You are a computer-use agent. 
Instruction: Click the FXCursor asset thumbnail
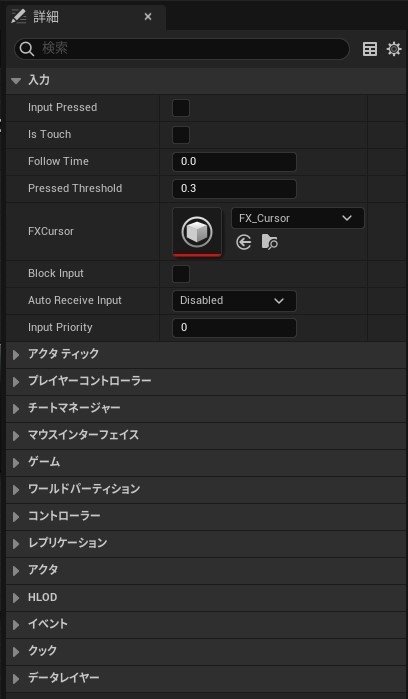pyautogui.click(x=197, y=232)
